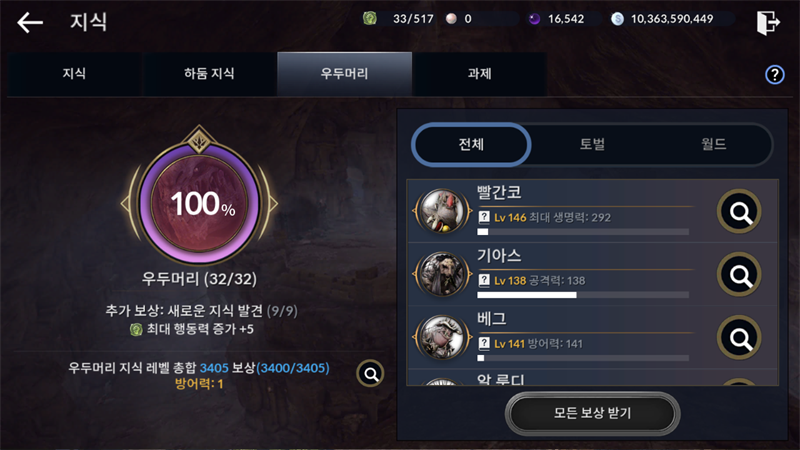This screenshot has width=800, height=450.
Task: Tap the 100% 우두머리 completion emblem
Action: 199,203
